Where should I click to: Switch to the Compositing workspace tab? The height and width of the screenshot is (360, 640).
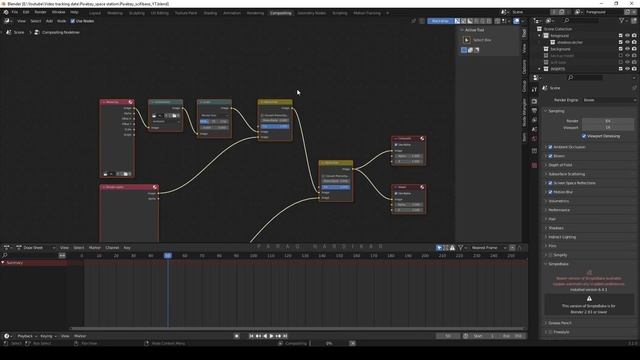pos(281,13)
